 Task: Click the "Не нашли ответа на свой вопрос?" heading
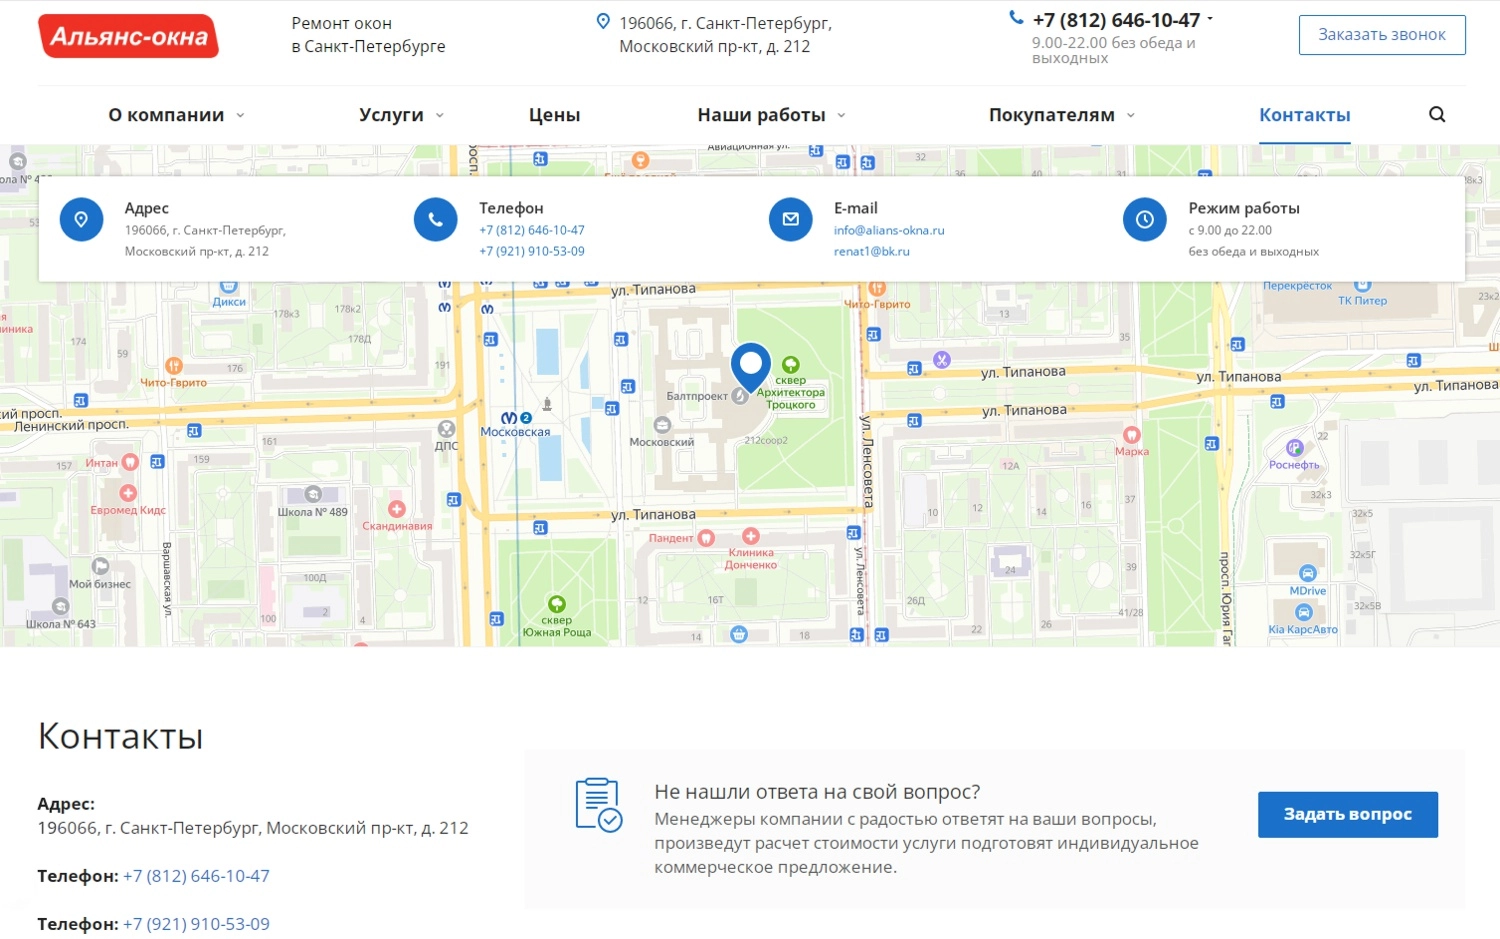point(817,792)
